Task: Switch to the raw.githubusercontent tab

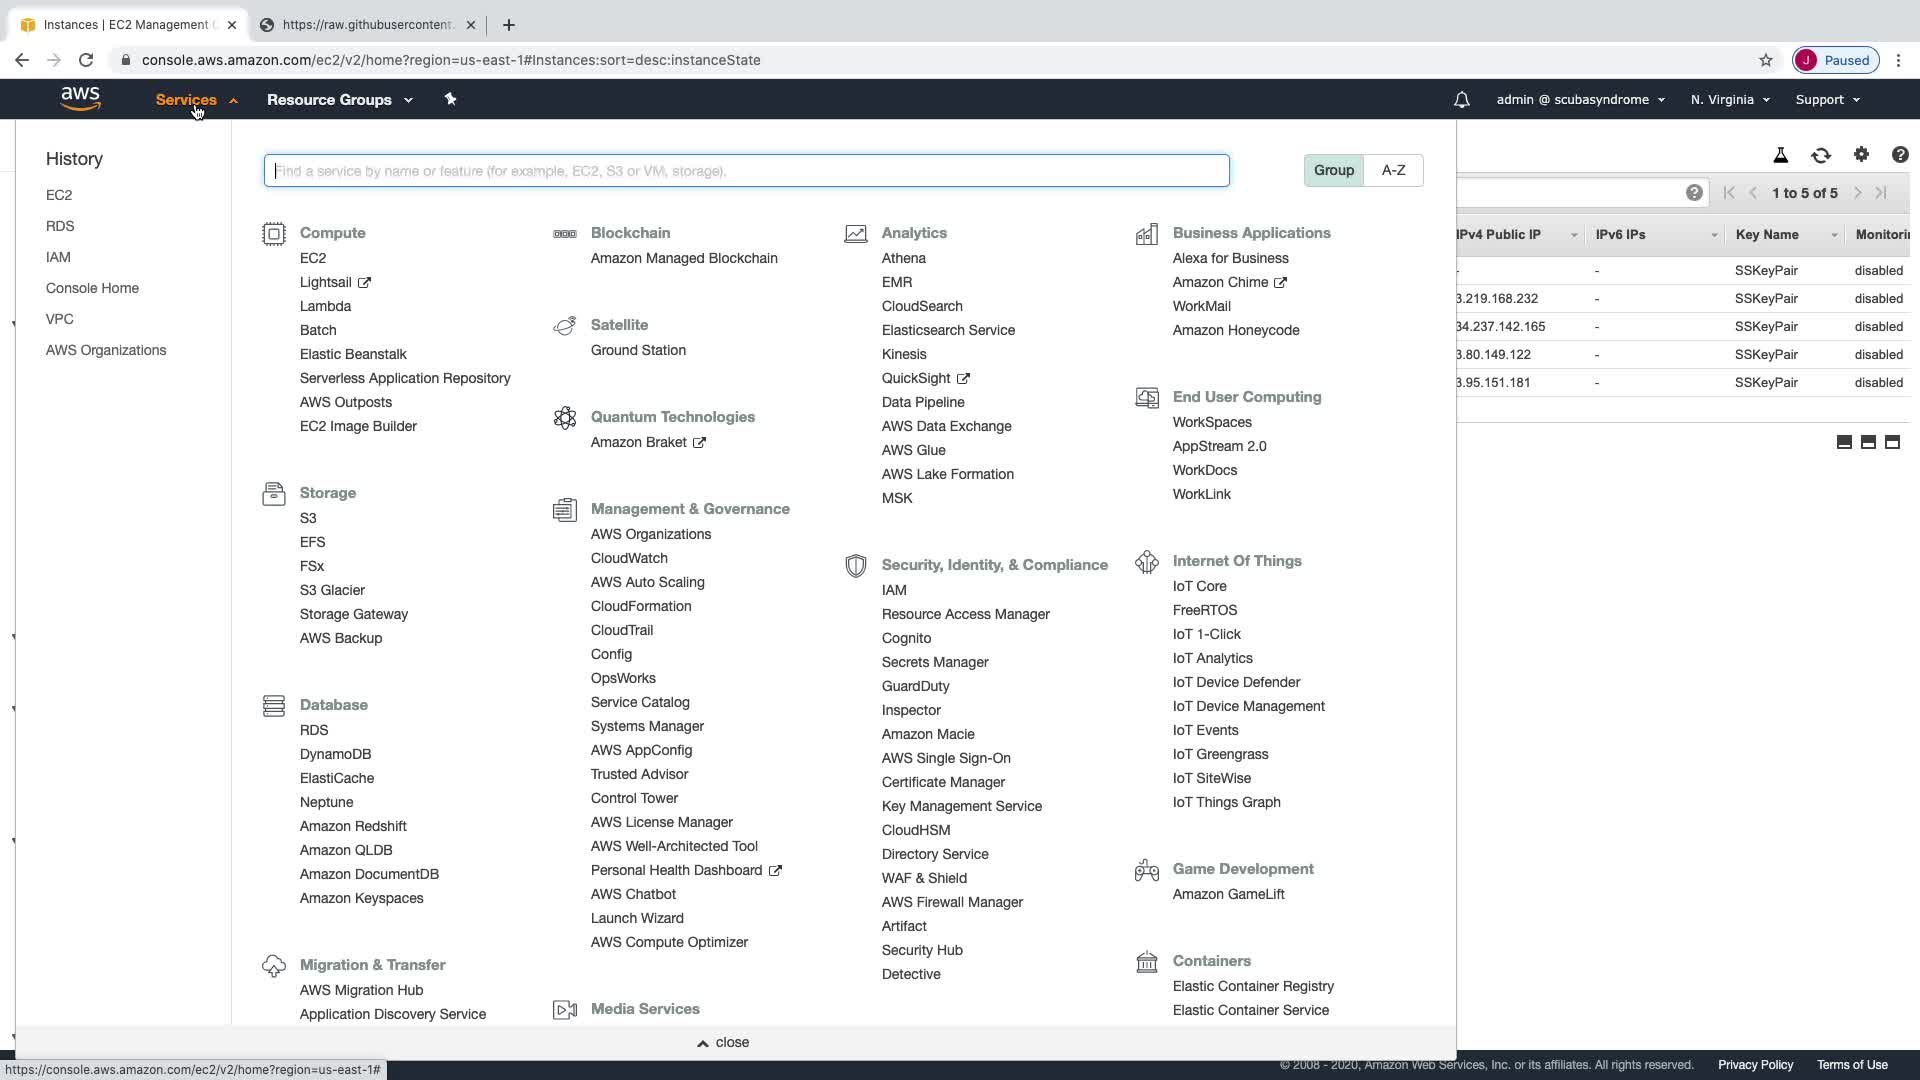Action: tap(366, 25)
